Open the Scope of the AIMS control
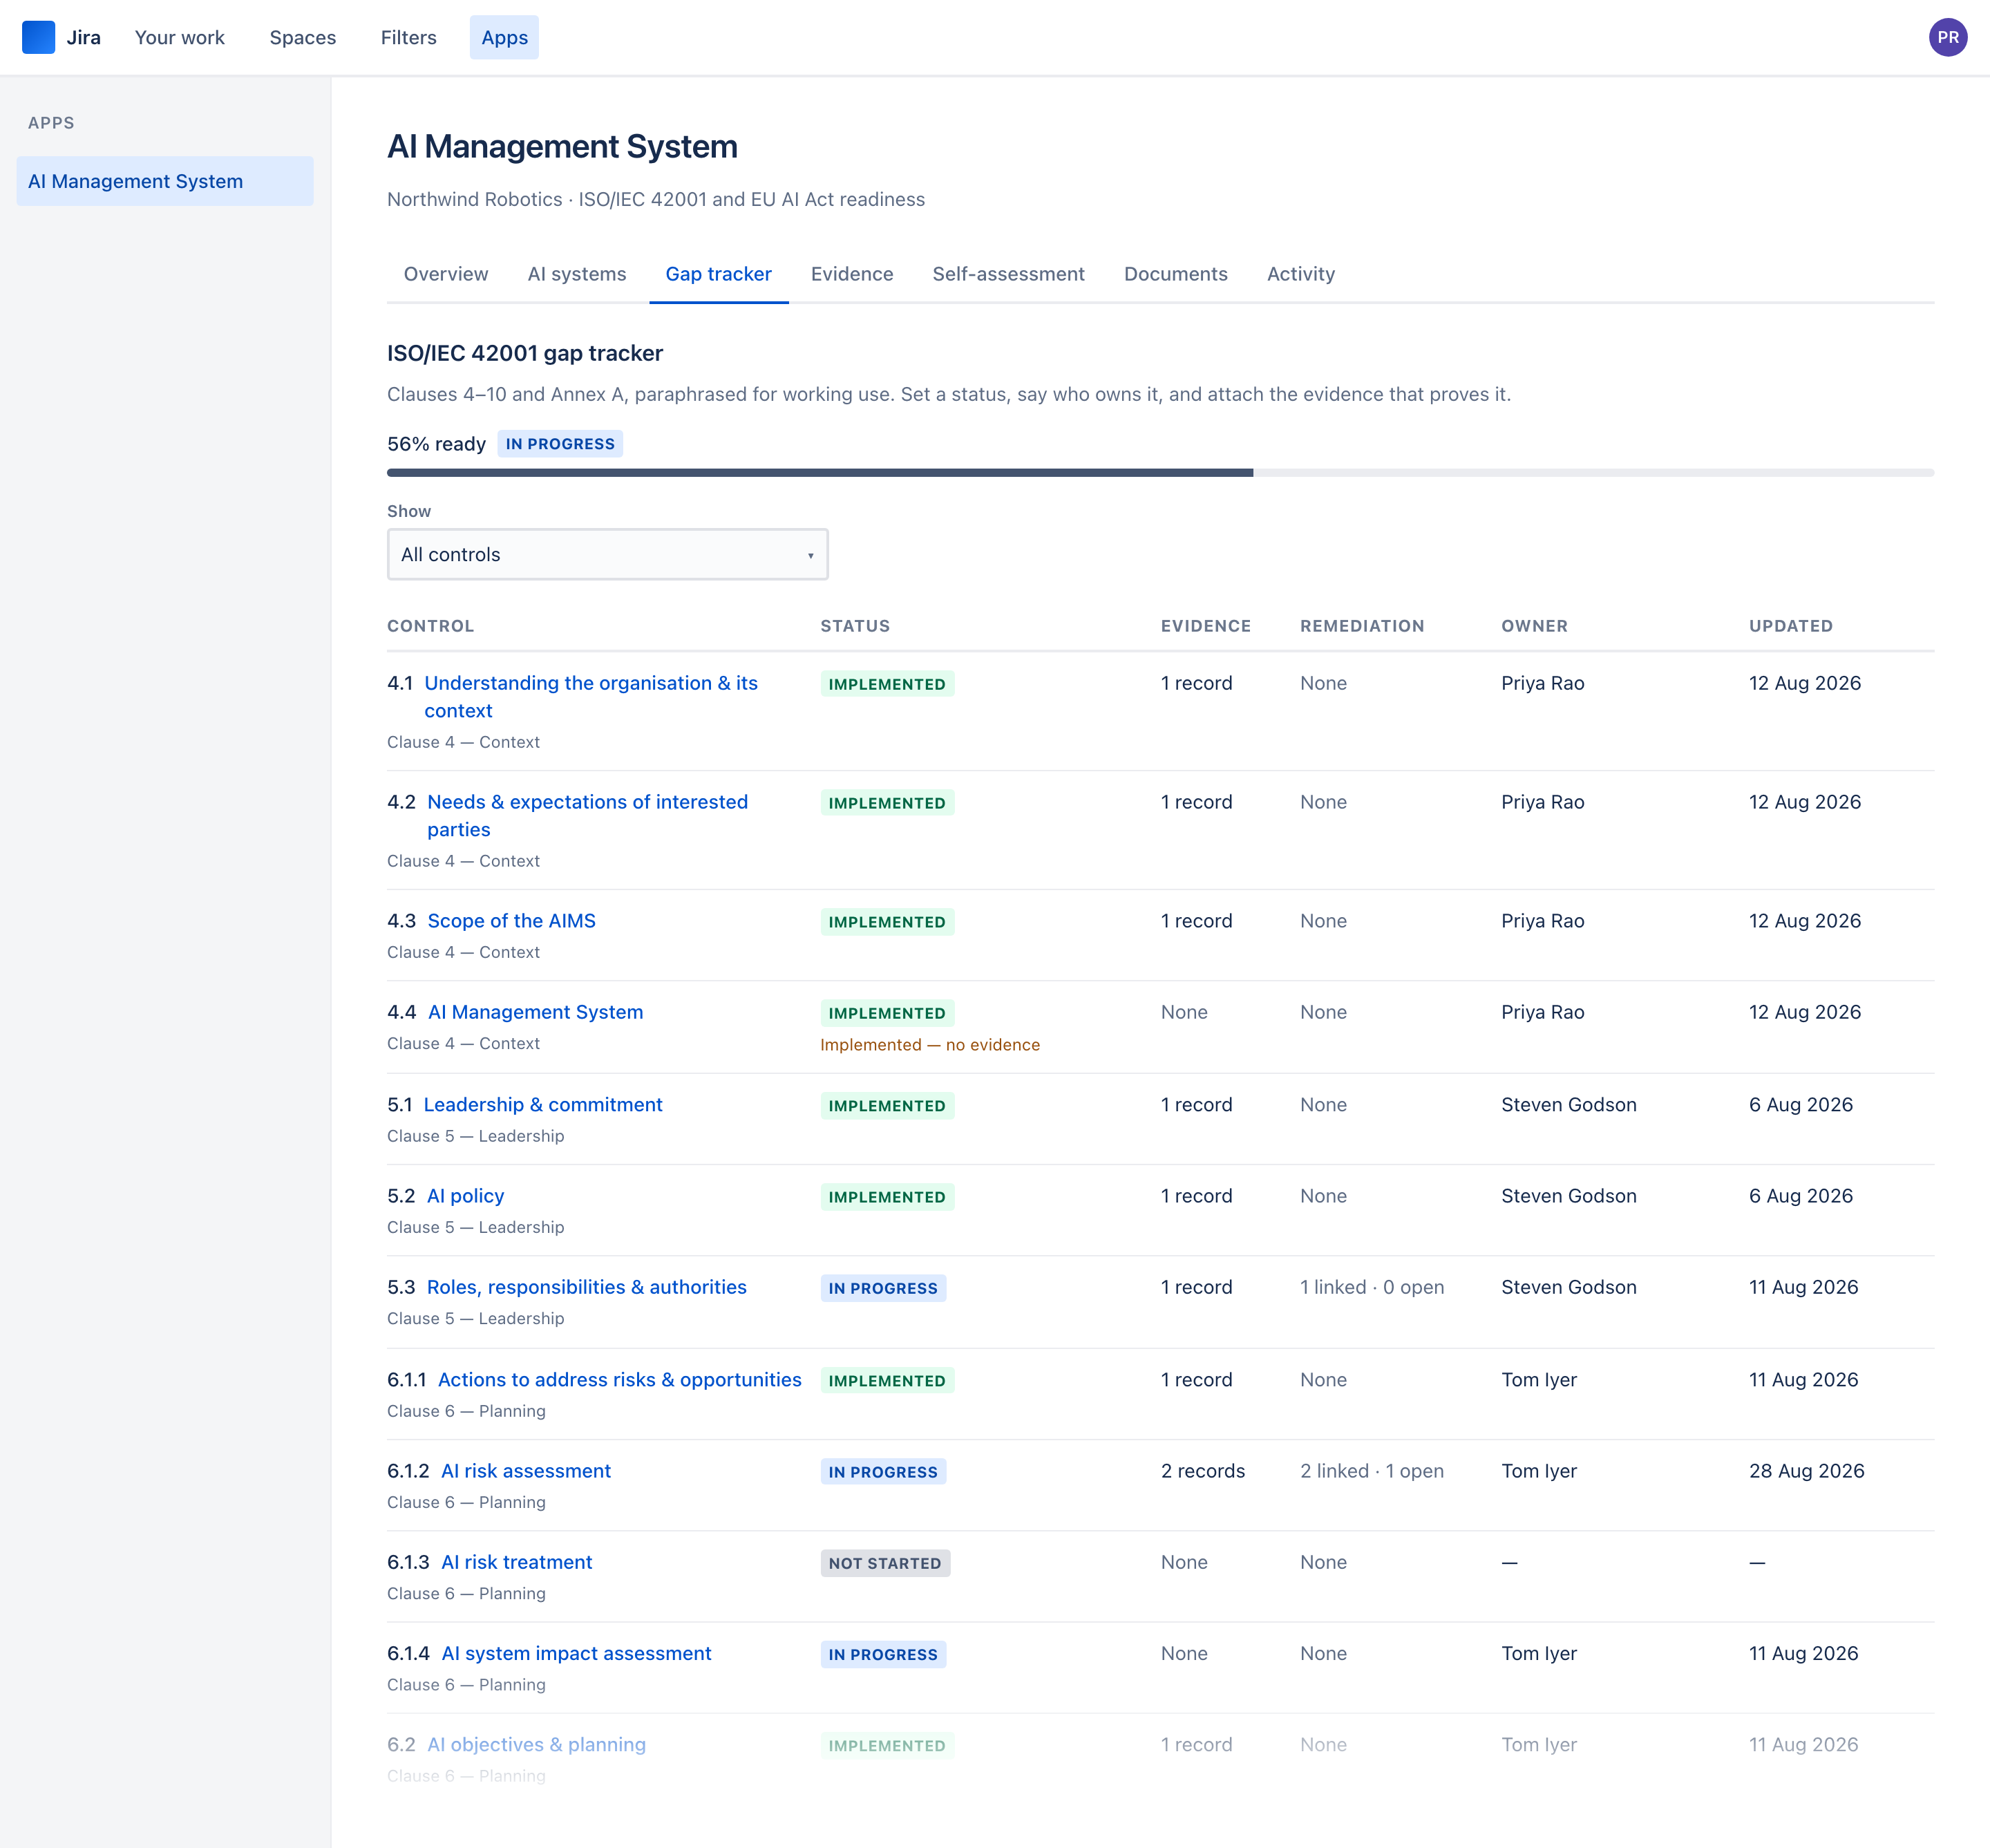Viewport: 1990px width, 1848px height. tap(511, 921)
